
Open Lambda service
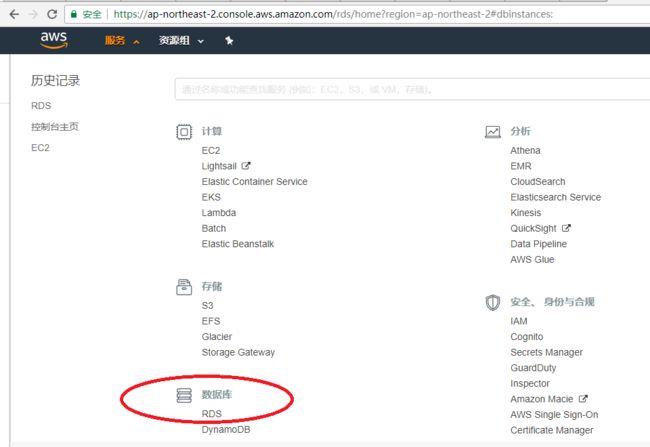(x=219, y=213)
